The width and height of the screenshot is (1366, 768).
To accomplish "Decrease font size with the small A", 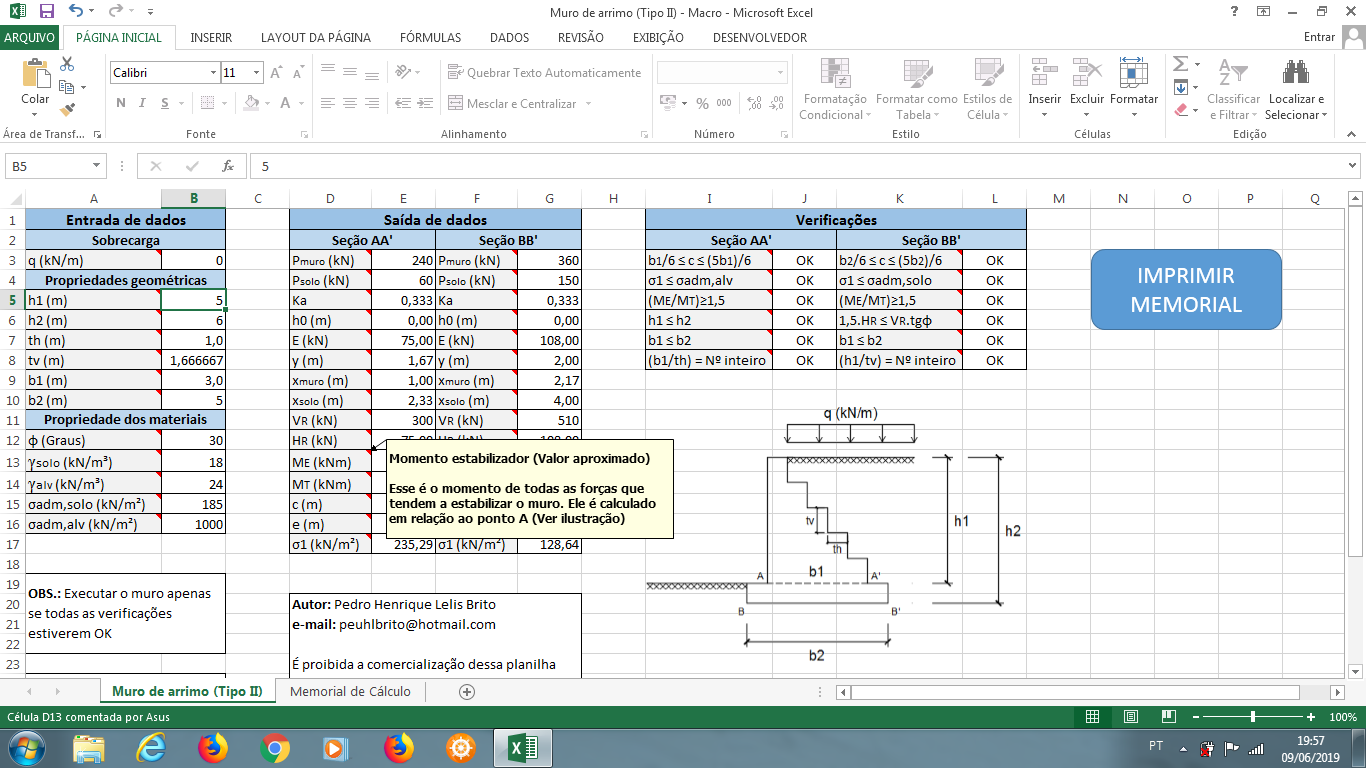I will (x=298, y=73).
